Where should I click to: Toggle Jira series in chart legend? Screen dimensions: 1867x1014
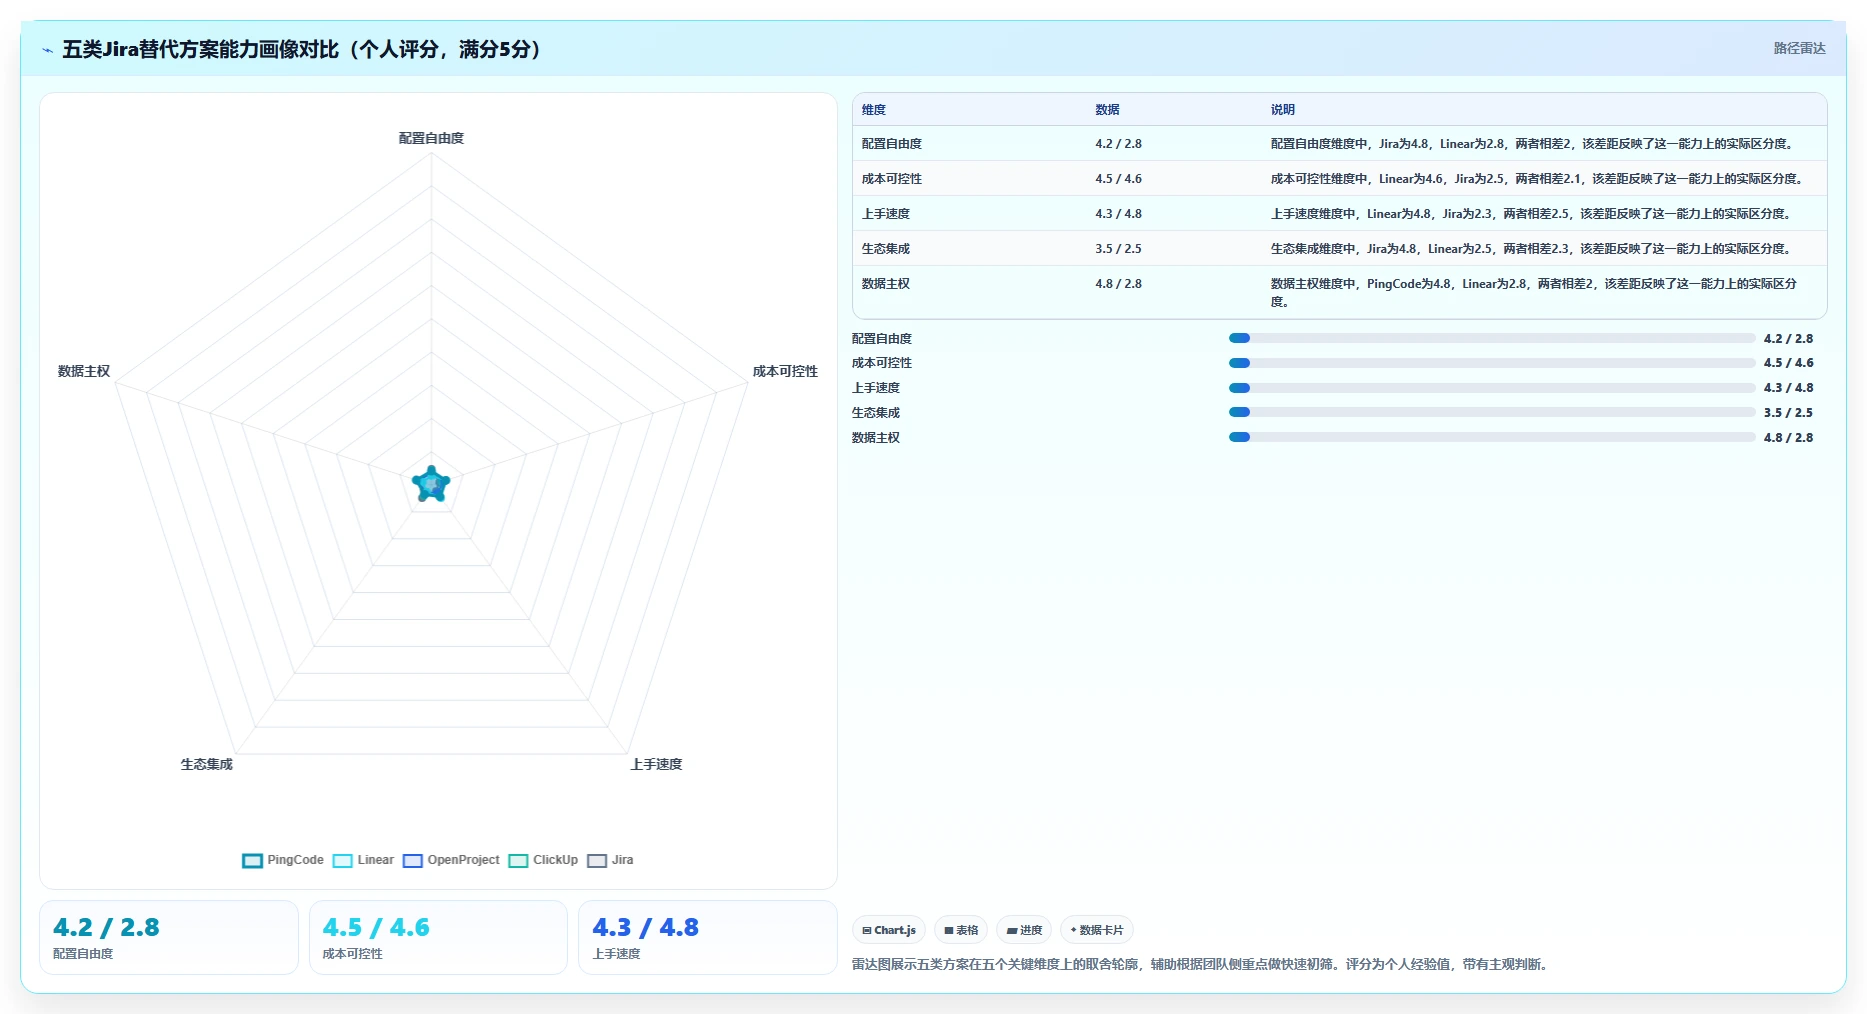coord(610,860)
